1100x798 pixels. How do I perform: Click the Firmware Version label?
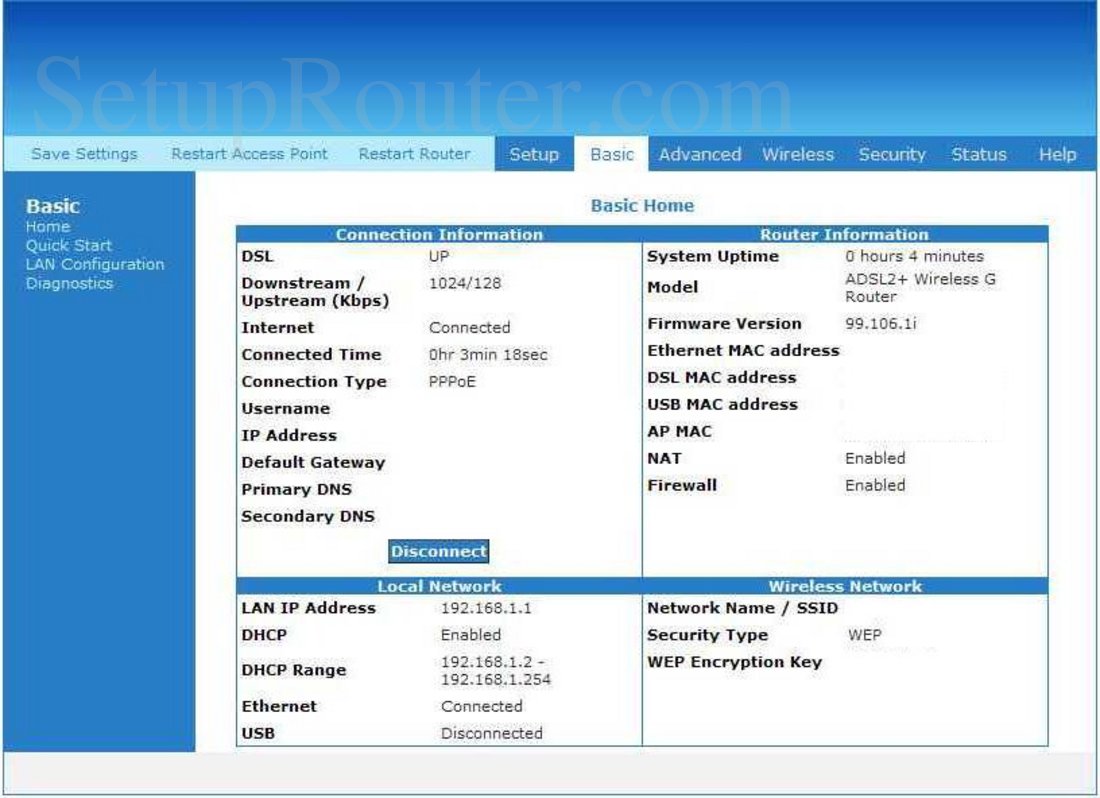pyautogui.click(x=724, y=323)
